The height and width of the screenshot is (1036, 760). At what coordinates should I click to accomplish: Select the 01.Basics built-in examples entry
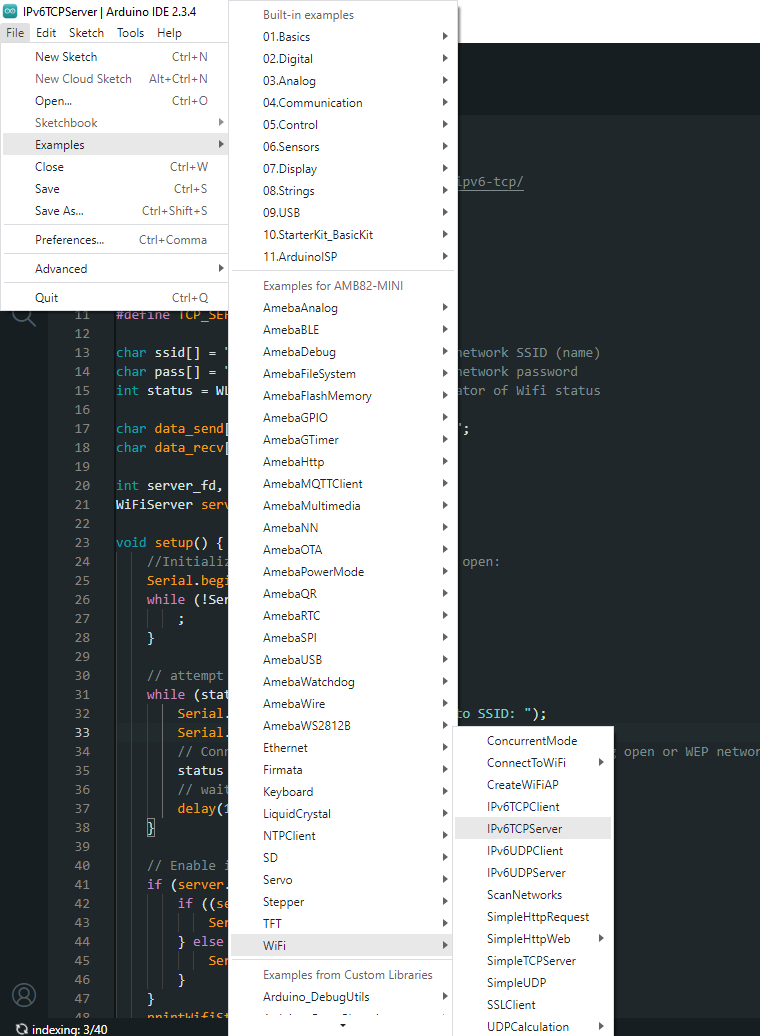286,37
